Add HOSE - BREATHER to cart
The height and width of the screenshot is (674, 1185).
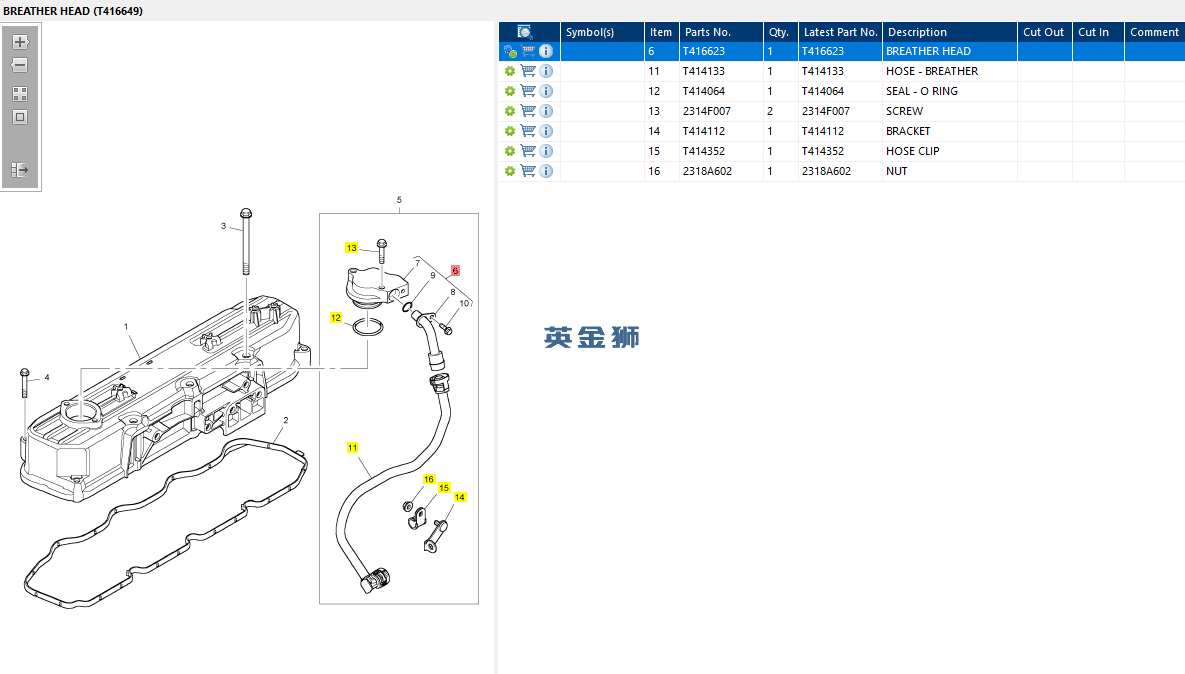point(528,71)
